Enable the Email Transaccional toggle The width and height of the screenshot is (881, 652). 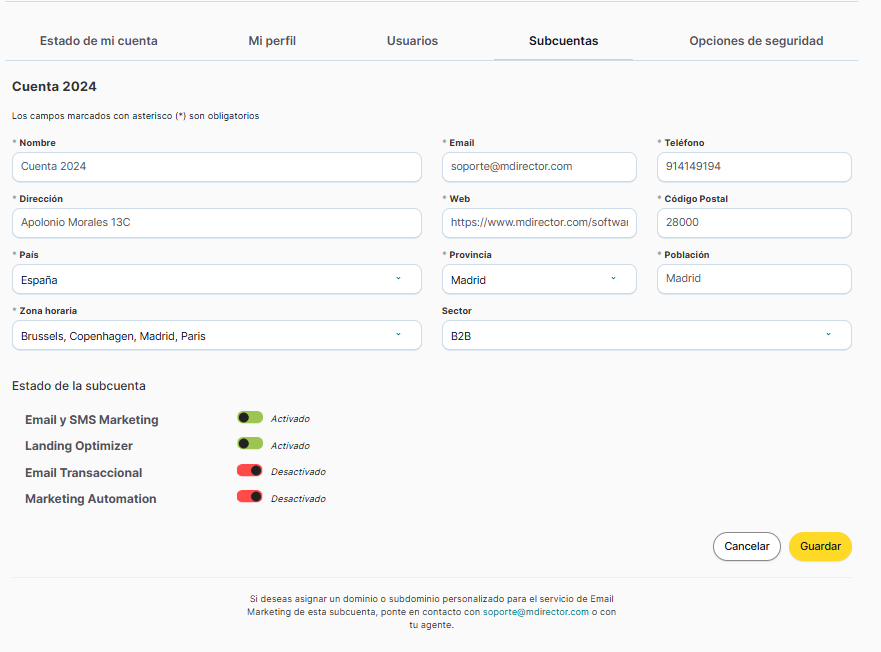(x=250, y=471)
